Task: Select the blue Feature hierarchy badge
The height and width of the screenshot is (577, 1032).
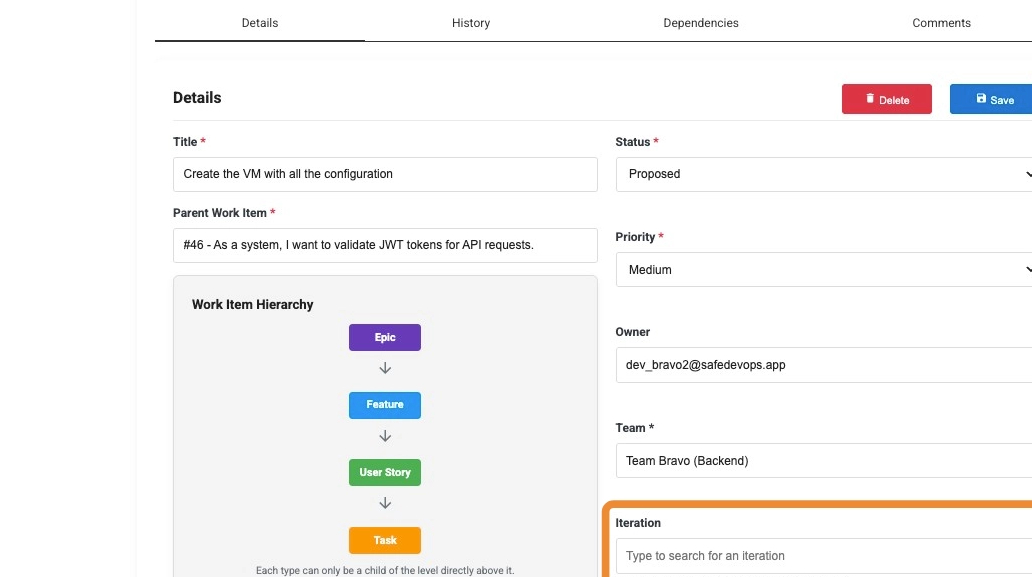Action: coord(385,405)
